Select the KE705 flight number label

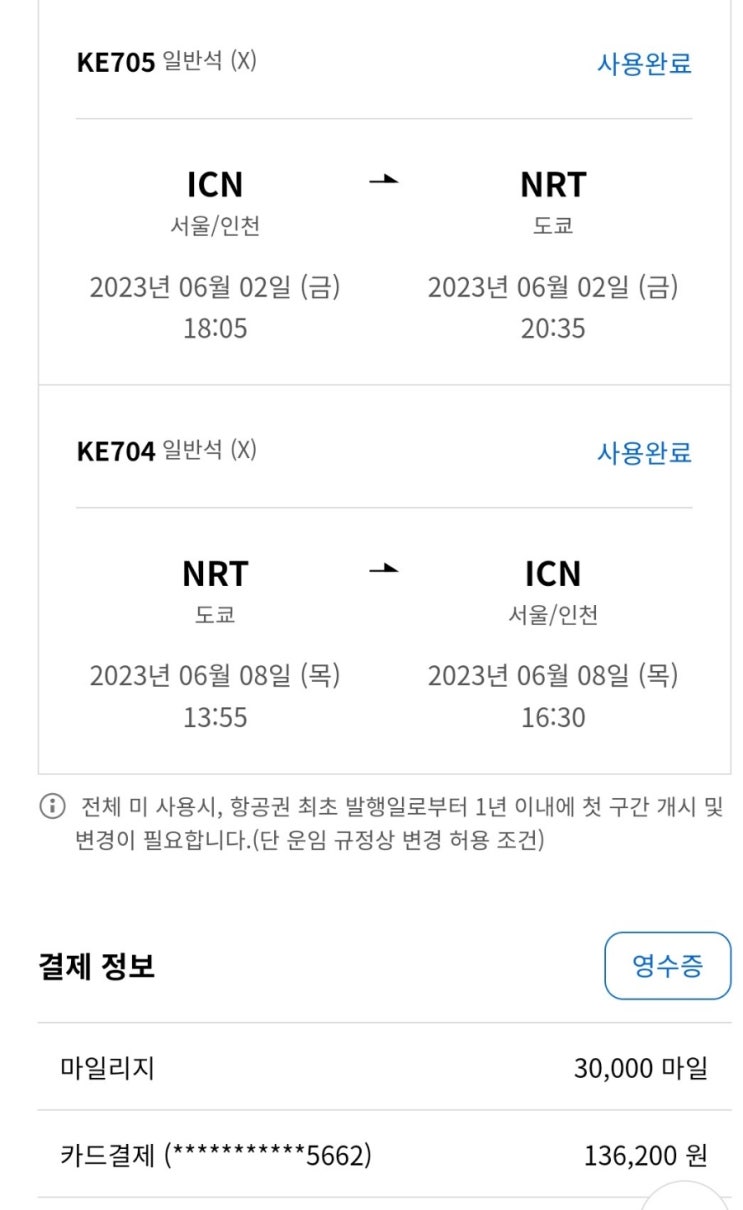(x=115, y=63)
